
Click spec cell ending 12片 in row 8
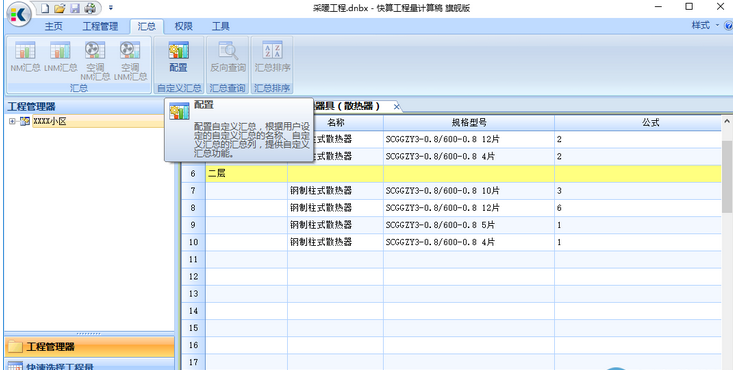469,208
